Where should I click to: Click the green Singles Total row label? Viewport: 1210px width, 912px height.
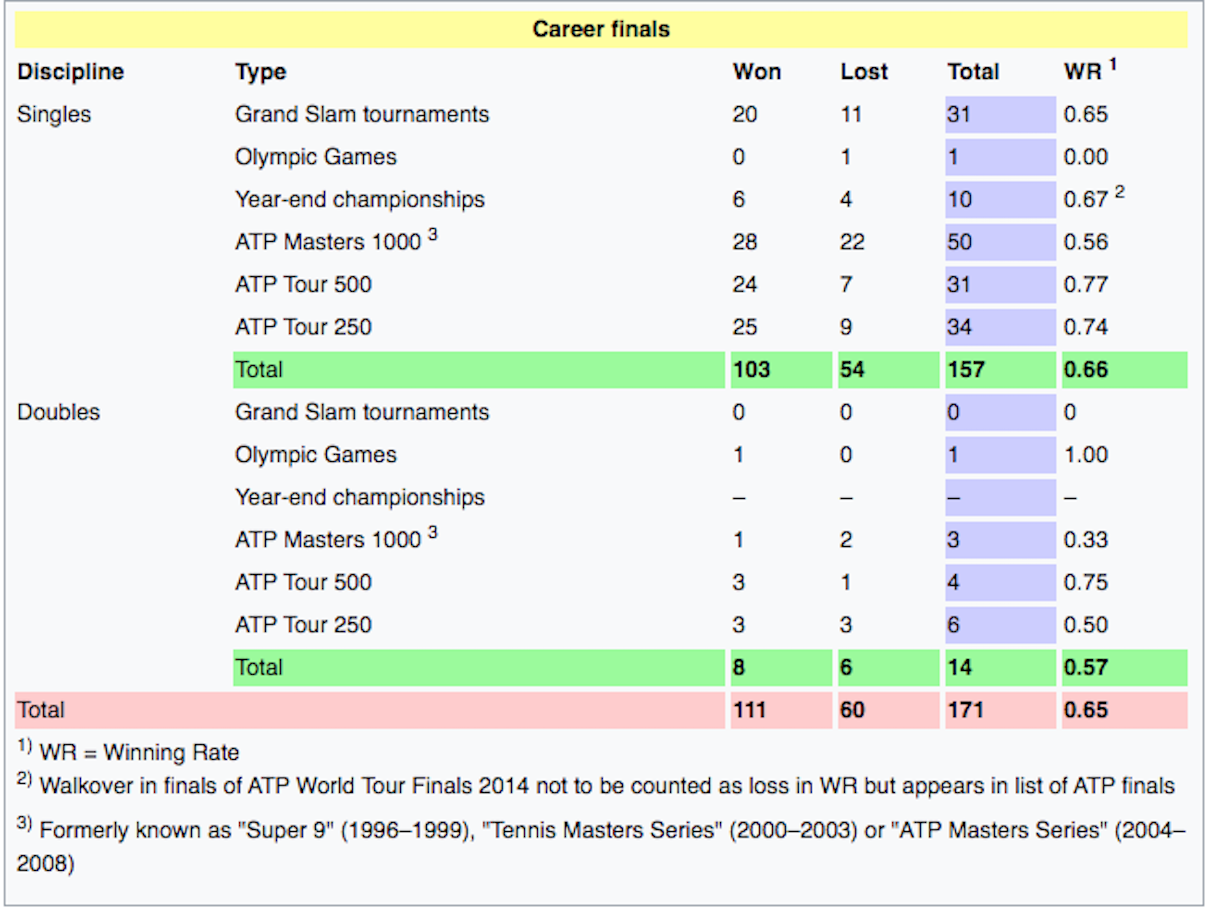[x=478, y=370]
